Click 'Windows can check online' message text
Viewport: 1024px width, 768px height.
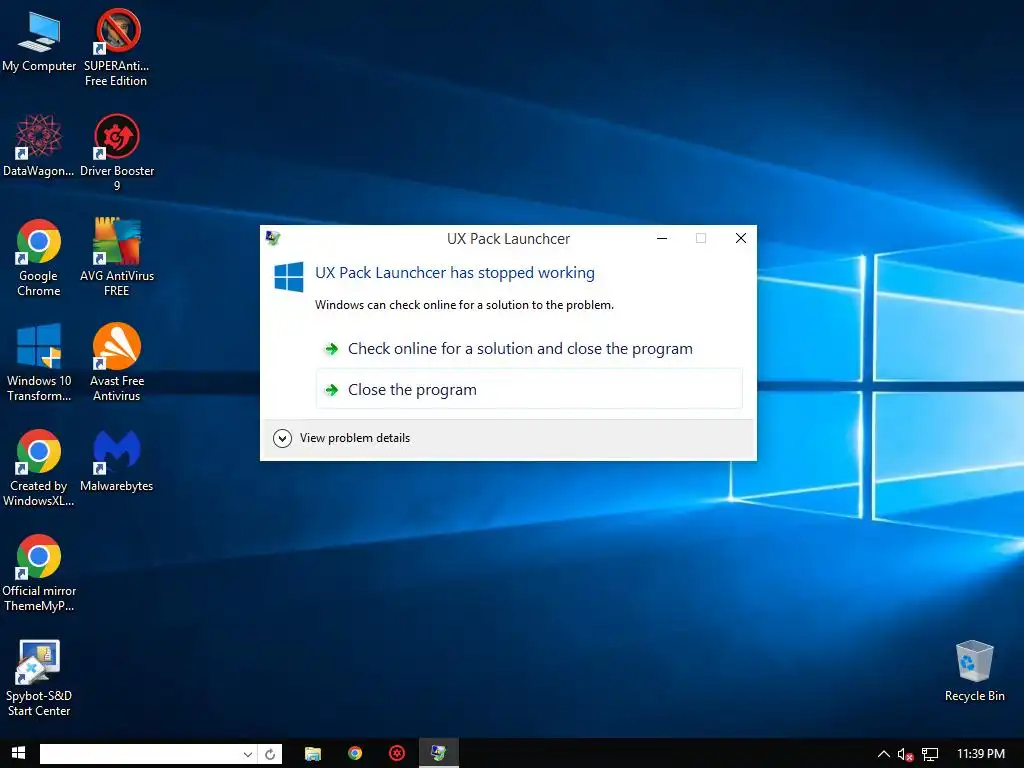coord(464,305)
